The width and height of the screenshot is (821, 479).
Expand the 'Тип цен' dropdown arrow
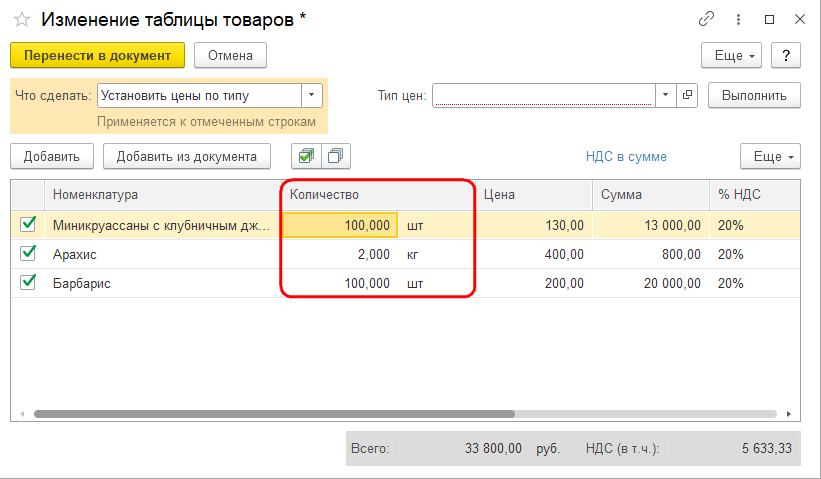[x=665, y=95]
